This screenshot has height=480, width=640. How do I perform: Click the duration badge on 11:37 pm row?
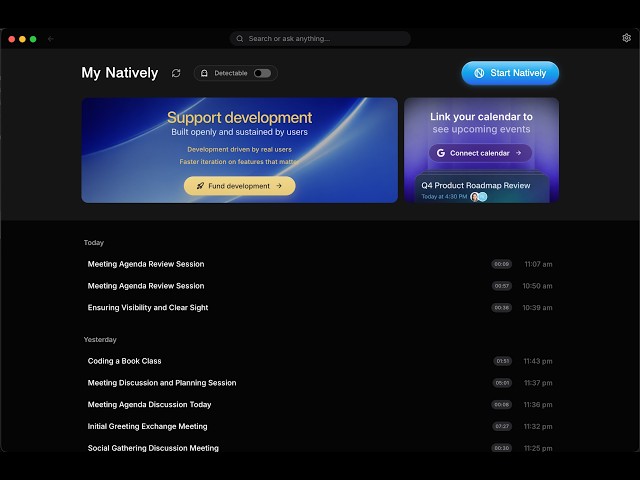502,383
